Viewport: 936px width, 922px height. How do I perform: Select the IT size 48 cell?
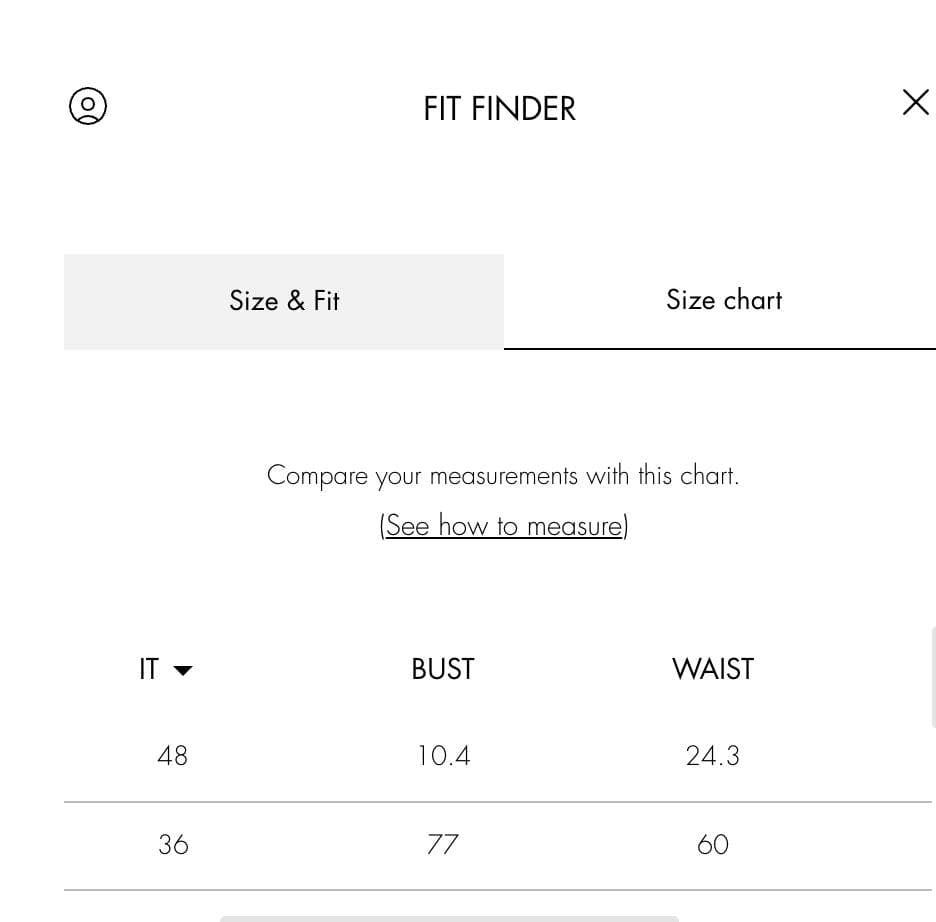click(x=172, y=756)
